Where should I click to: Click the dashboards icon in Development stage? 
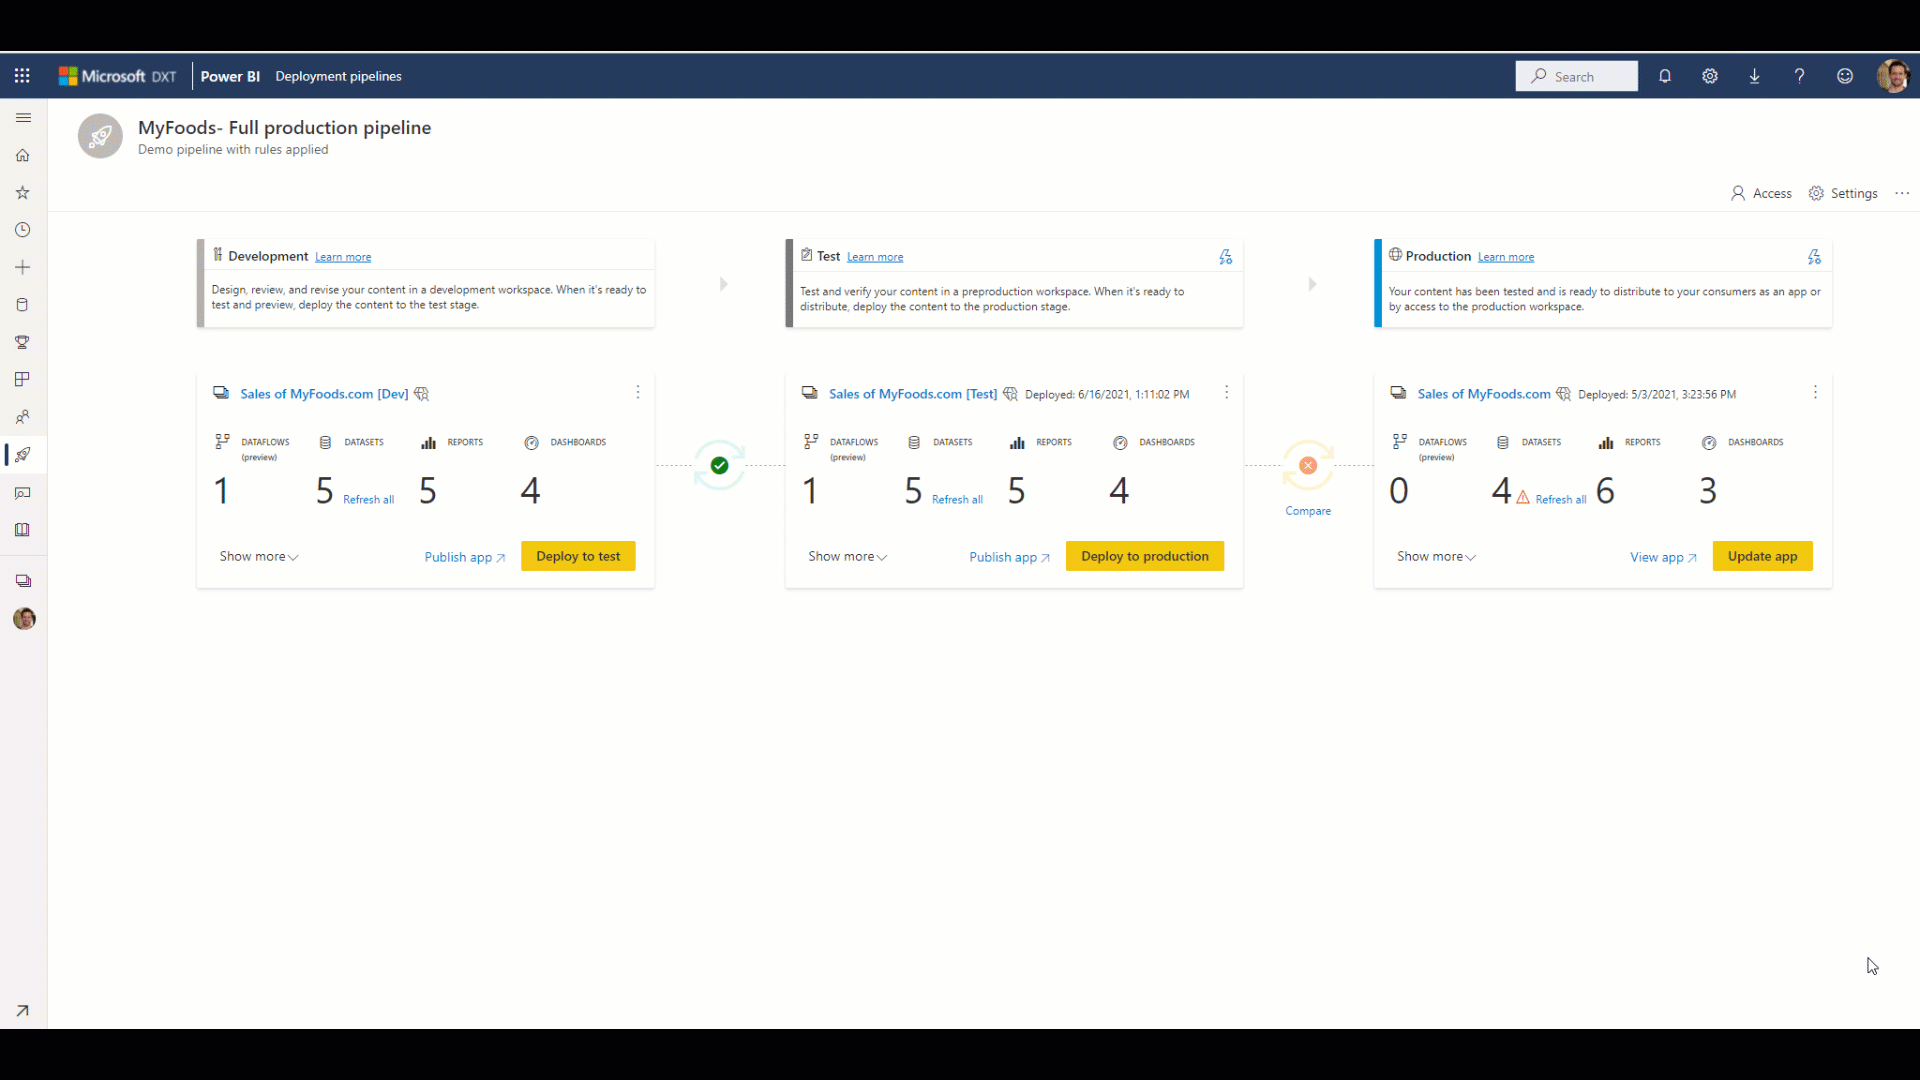(533, 442)
